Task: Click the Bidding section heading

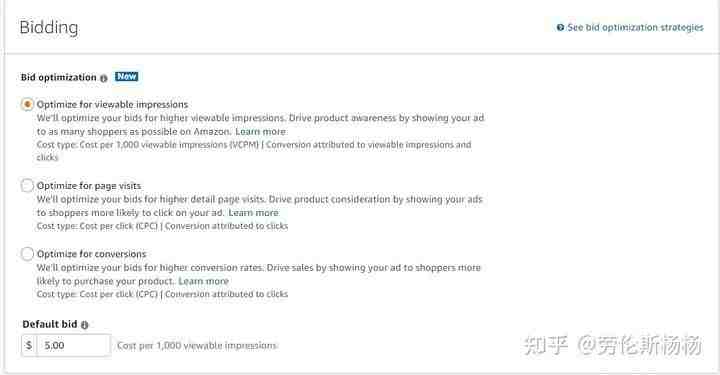Action: (x=49, y=27)
